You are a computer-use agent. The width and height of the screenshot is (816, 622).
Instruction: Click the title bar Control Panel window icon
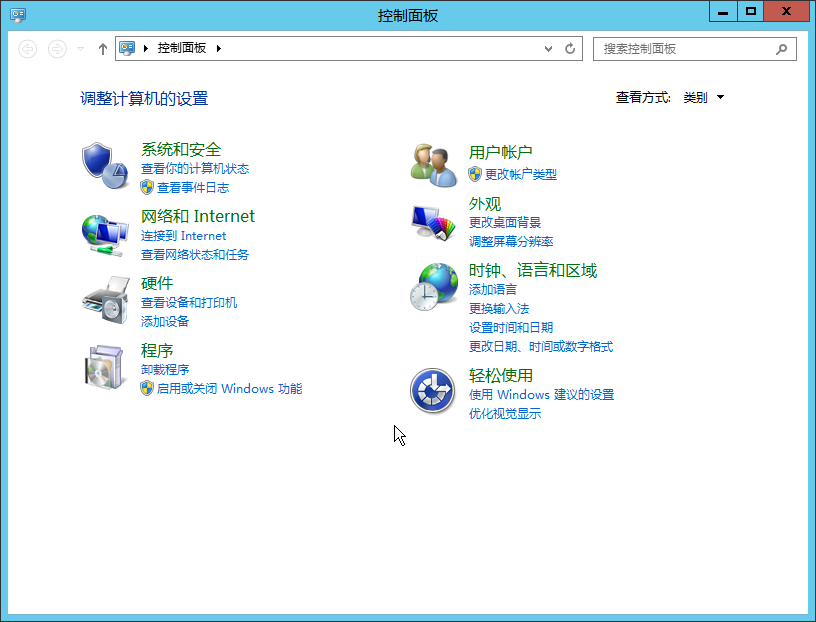(x=18, y=15)
